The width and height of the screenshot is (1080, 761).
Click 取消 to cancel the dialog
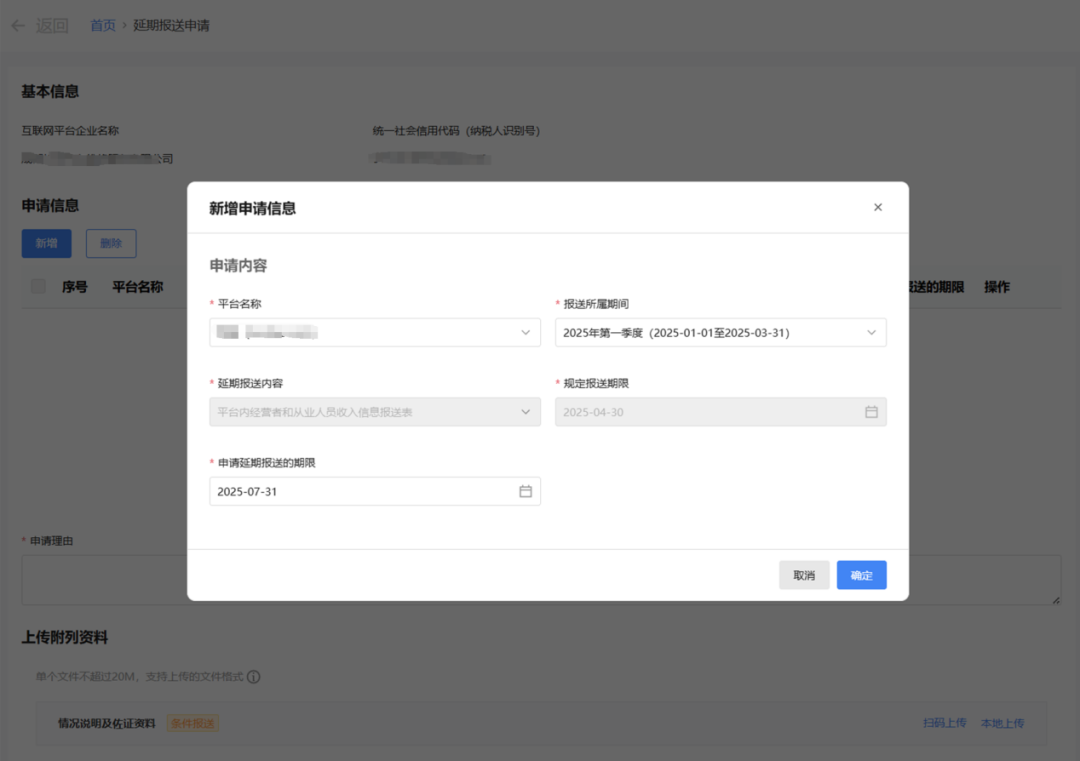point(804,575)
